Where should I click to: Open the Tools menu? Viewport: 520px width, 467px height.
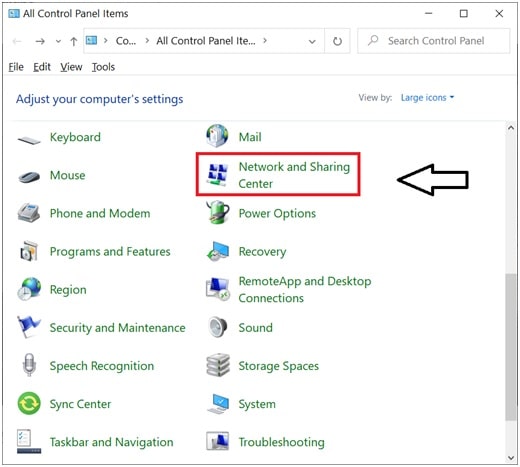103,67
